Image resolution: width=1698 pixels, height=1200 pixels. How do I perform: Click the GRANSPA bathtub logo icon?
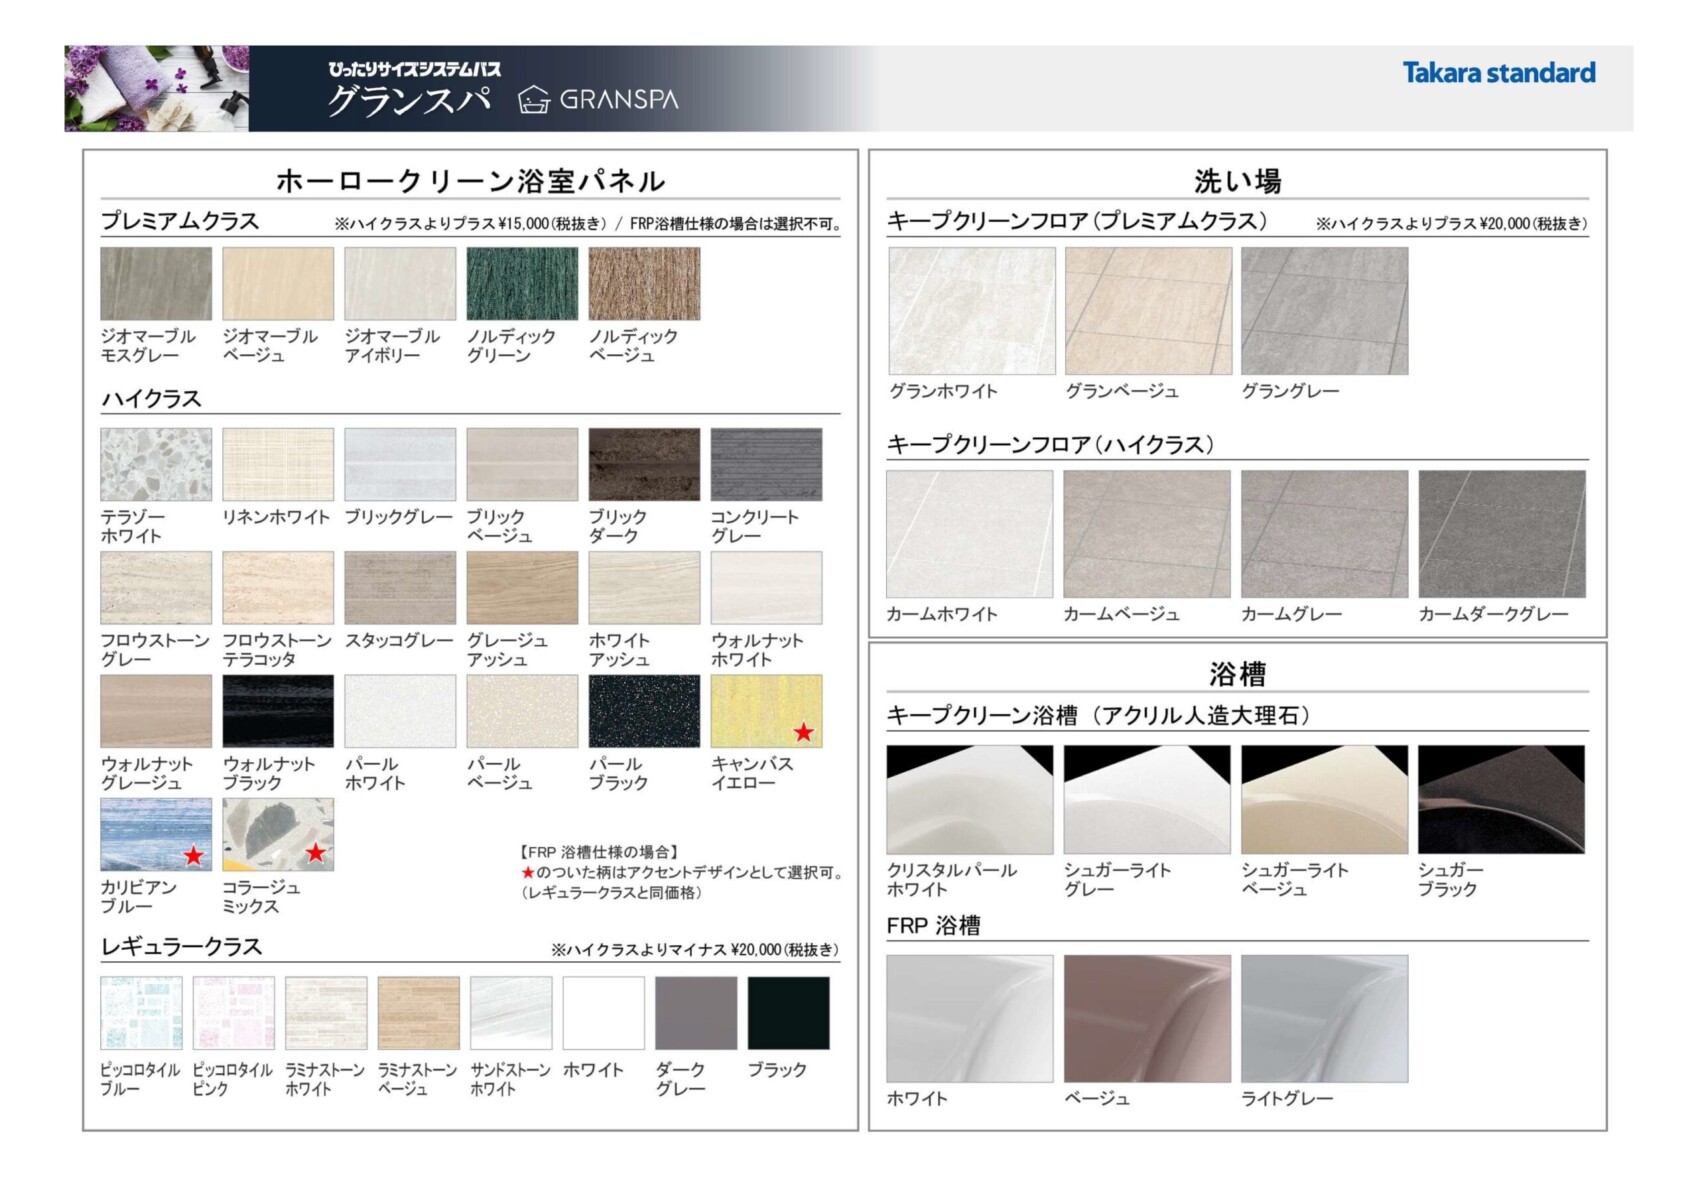534,99
